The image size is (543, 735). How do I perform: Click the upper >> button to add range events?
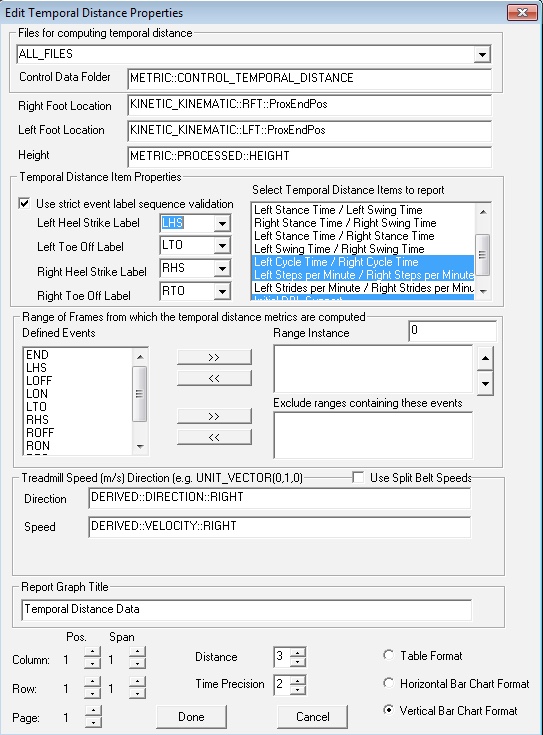point(214,357)
